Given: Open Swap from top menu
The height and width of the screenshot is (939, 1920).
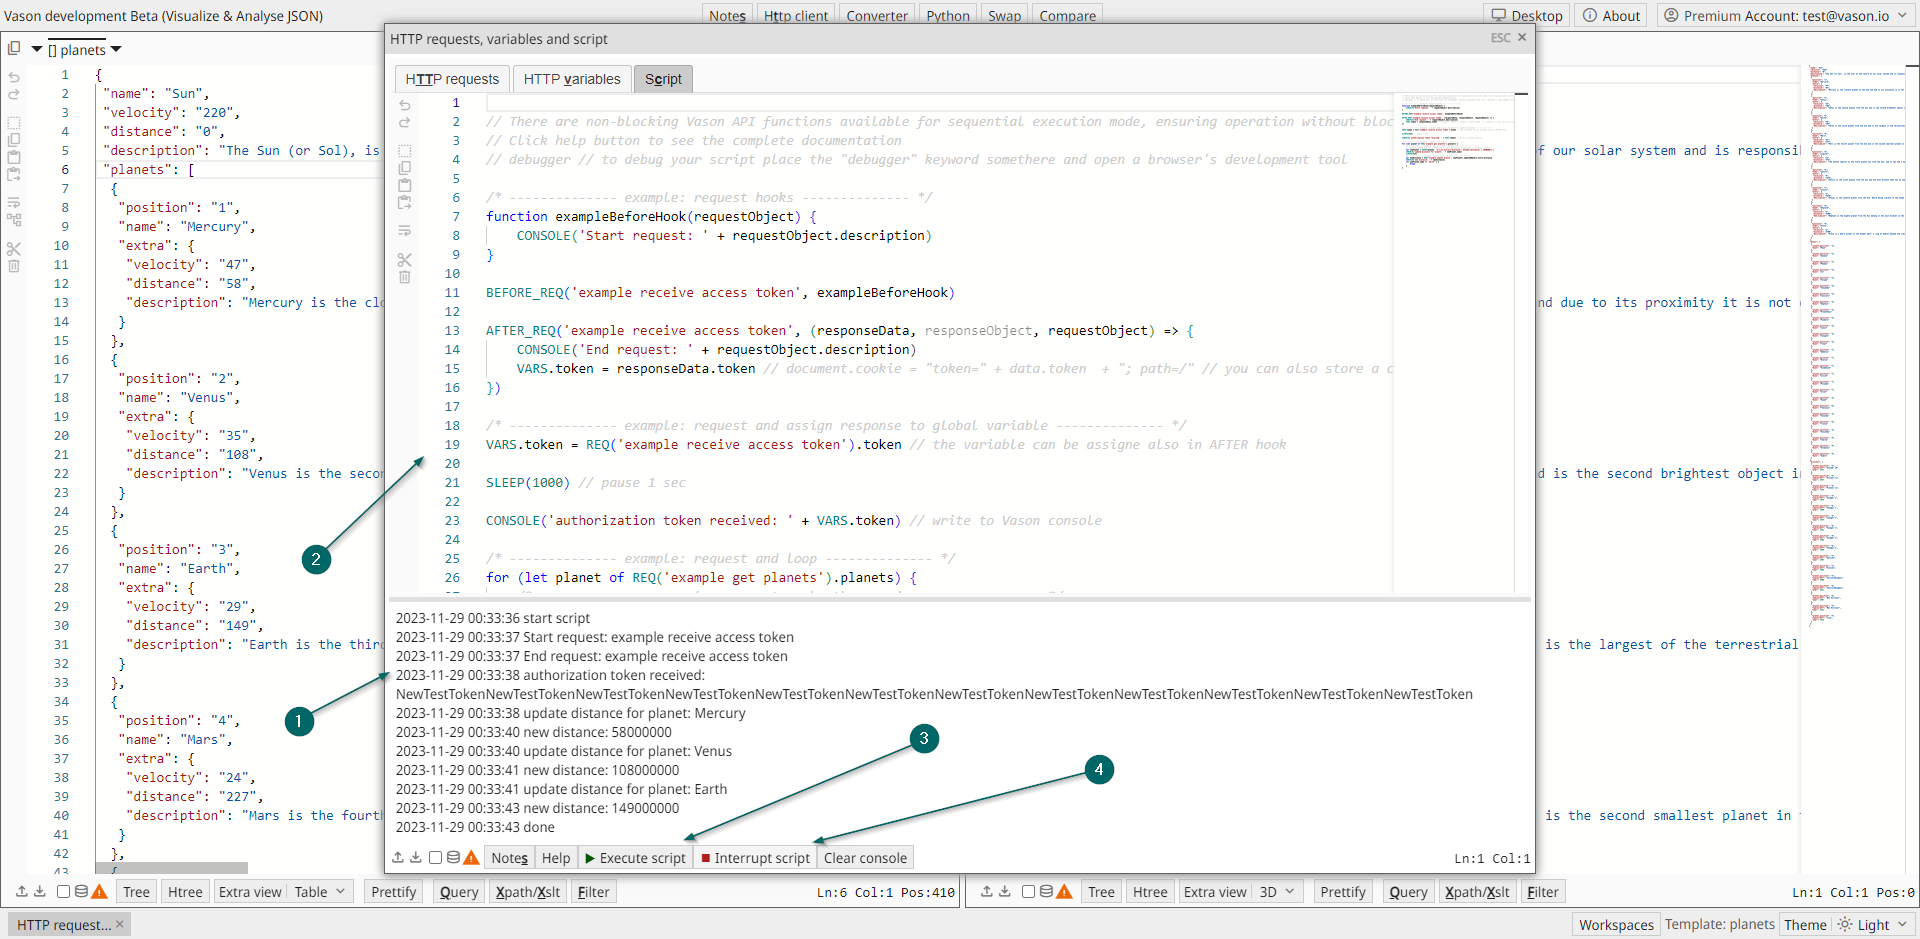Looking at the screenshot, I should coord(1005,16).
